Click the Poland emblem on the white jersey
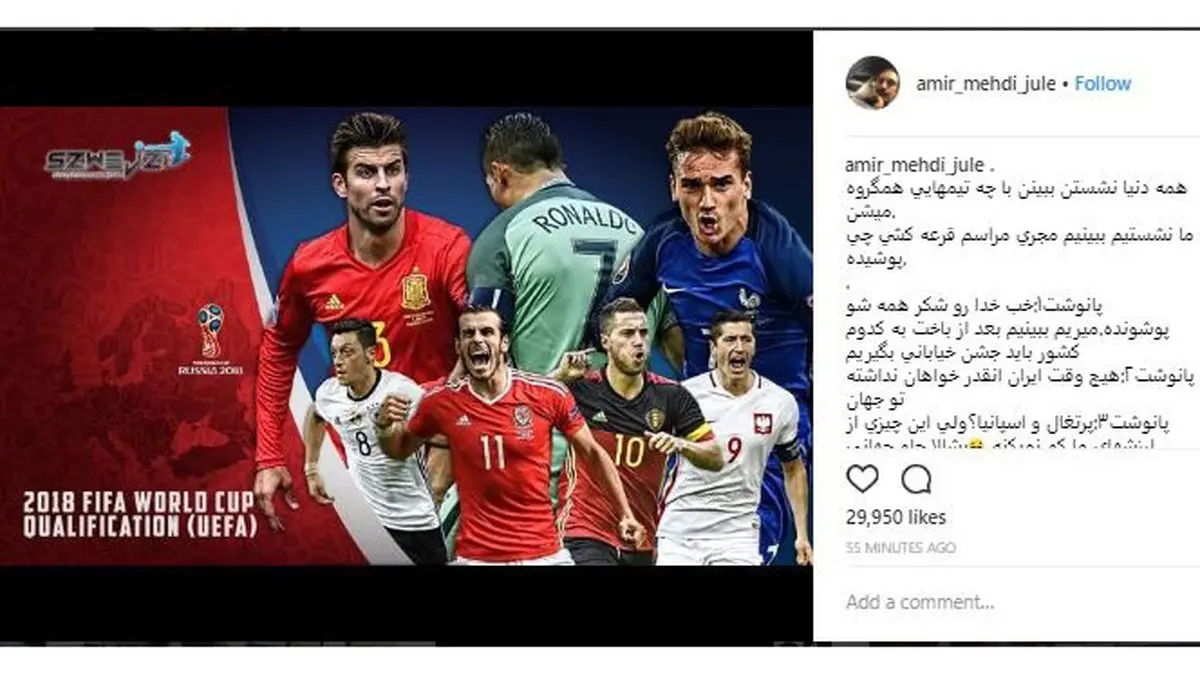The height and width of the screenshot is (674, 1200). [x=763, y=423]
